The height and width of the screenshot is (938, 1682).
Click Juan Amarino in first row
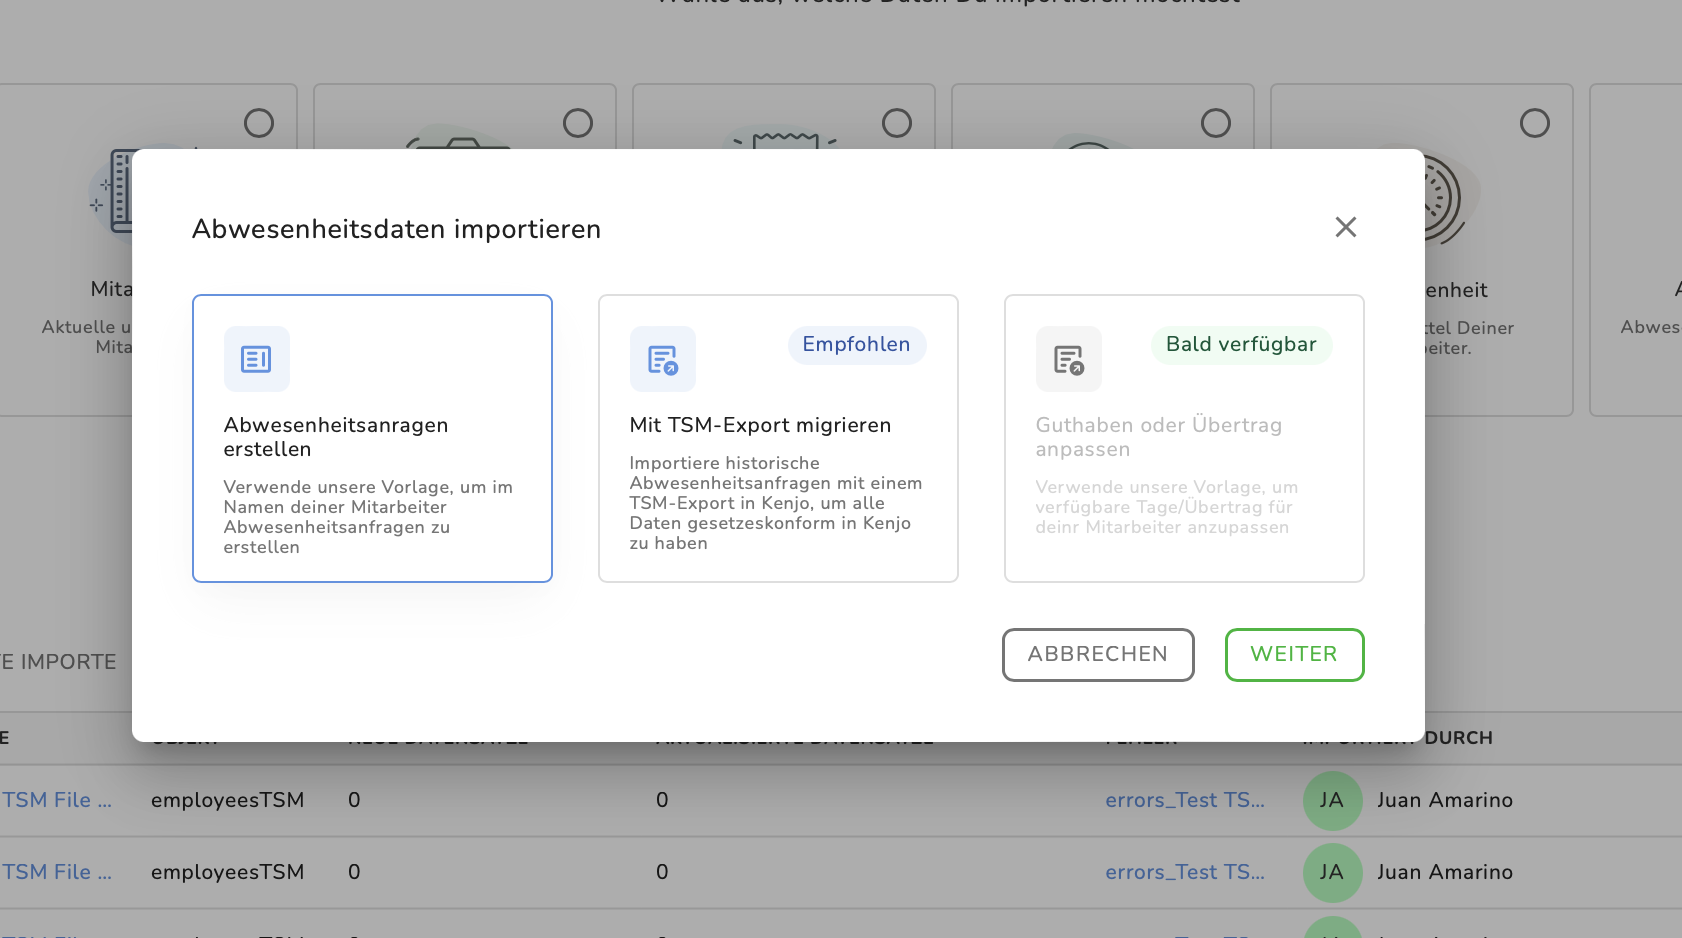tap(1445, 800)
